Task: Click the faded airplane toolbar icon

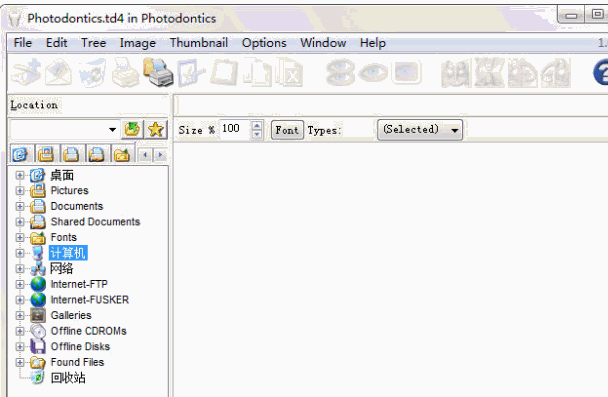Action: (26, 72)
